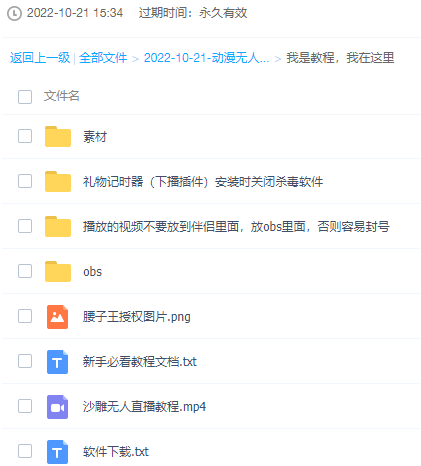Click the clock icon beside the share date
This screenshot has width=421, height=466.
tap(14, 14)
